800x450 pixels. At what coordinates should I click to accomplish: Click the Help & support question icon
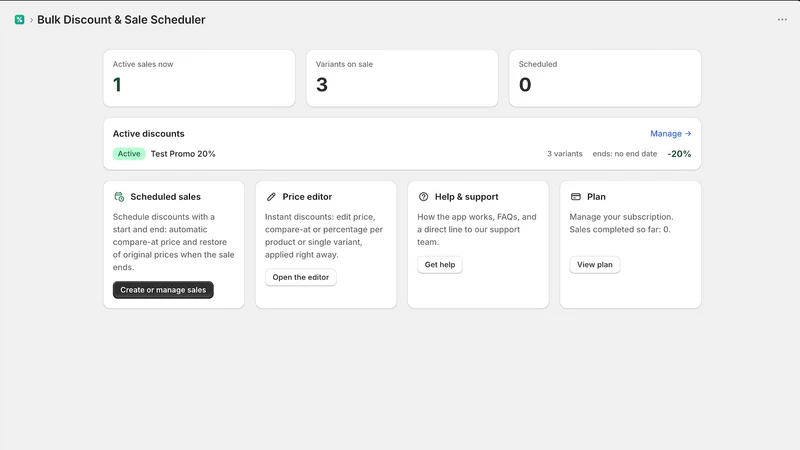click(x=423, y=197)
